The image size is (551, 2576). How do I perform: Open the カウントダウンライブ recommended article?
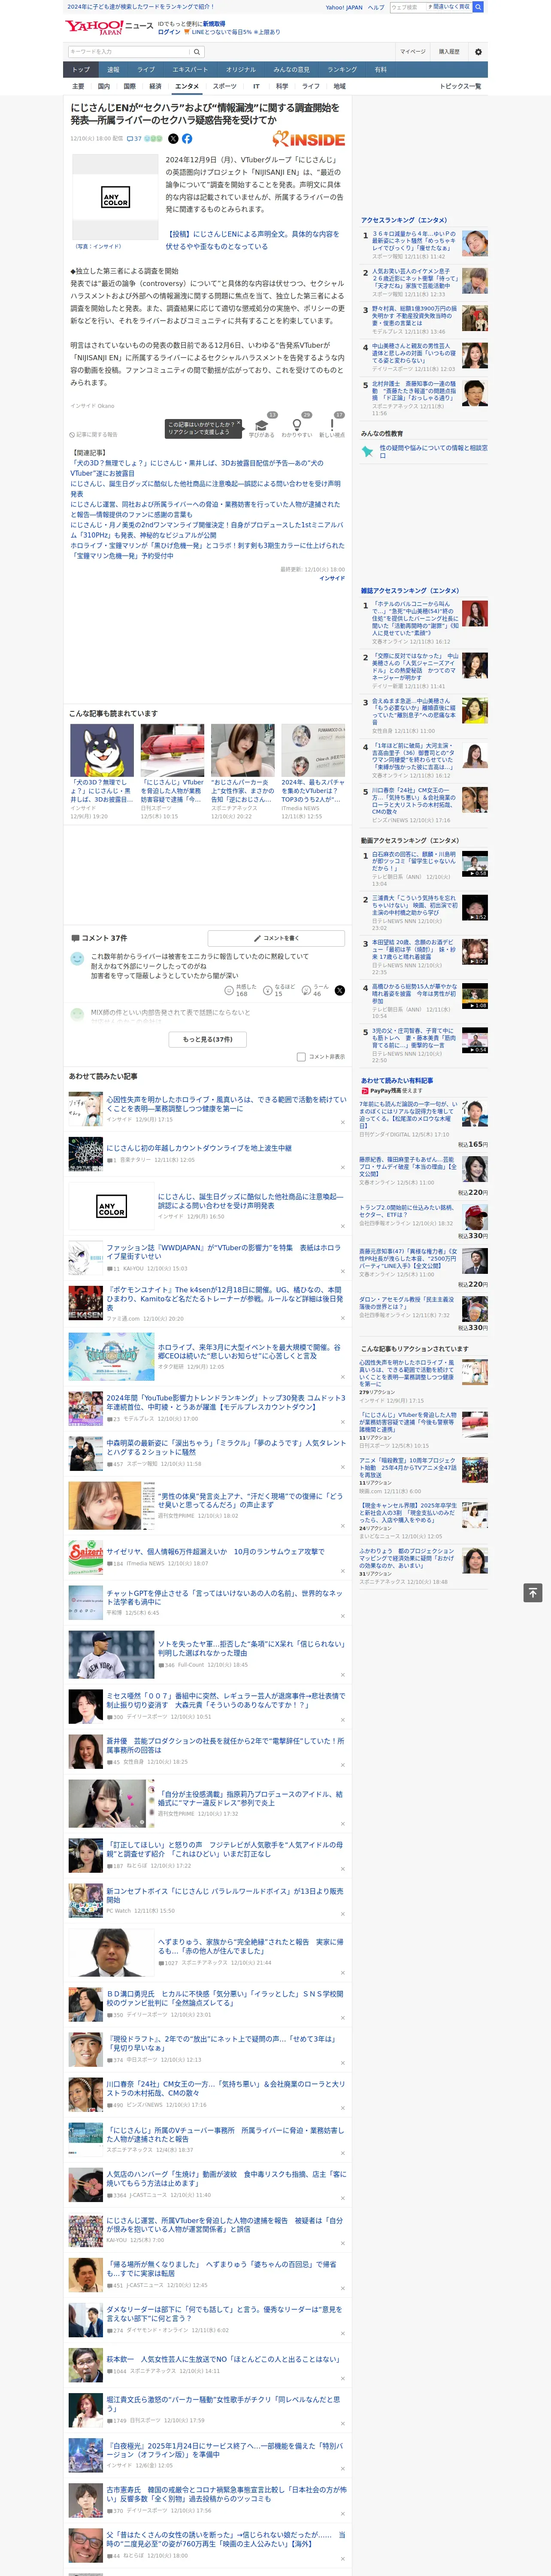[199, 1148]
